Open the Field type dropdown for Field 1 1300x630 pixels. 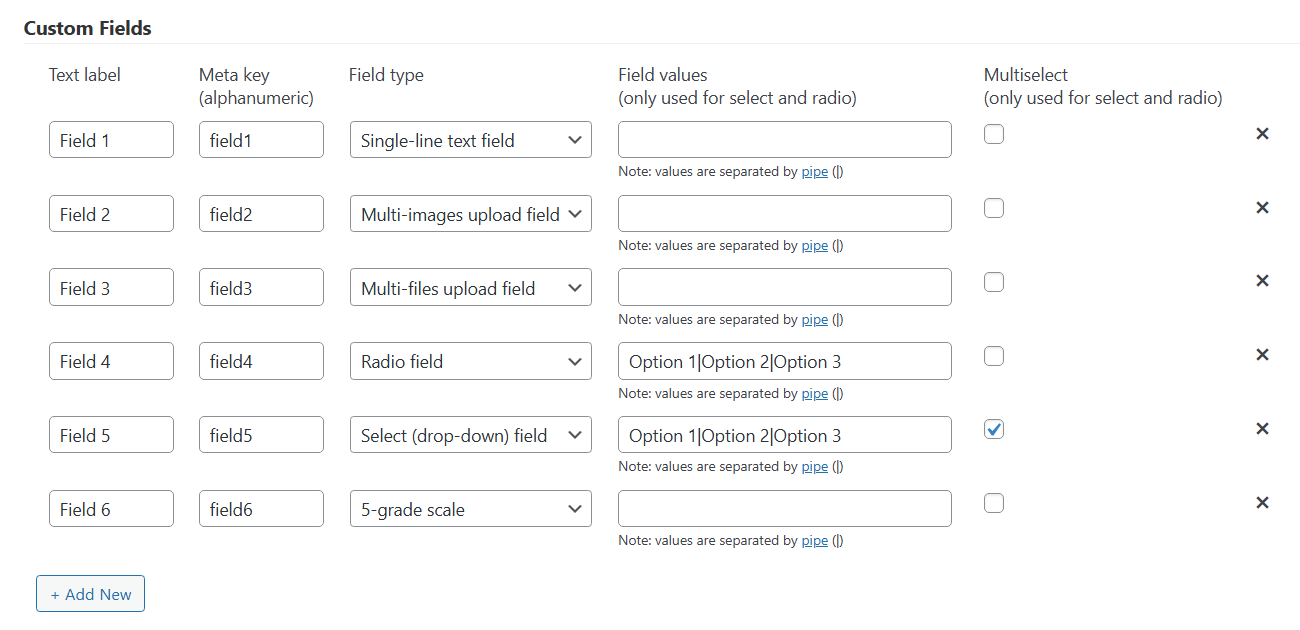pos(470,140)
